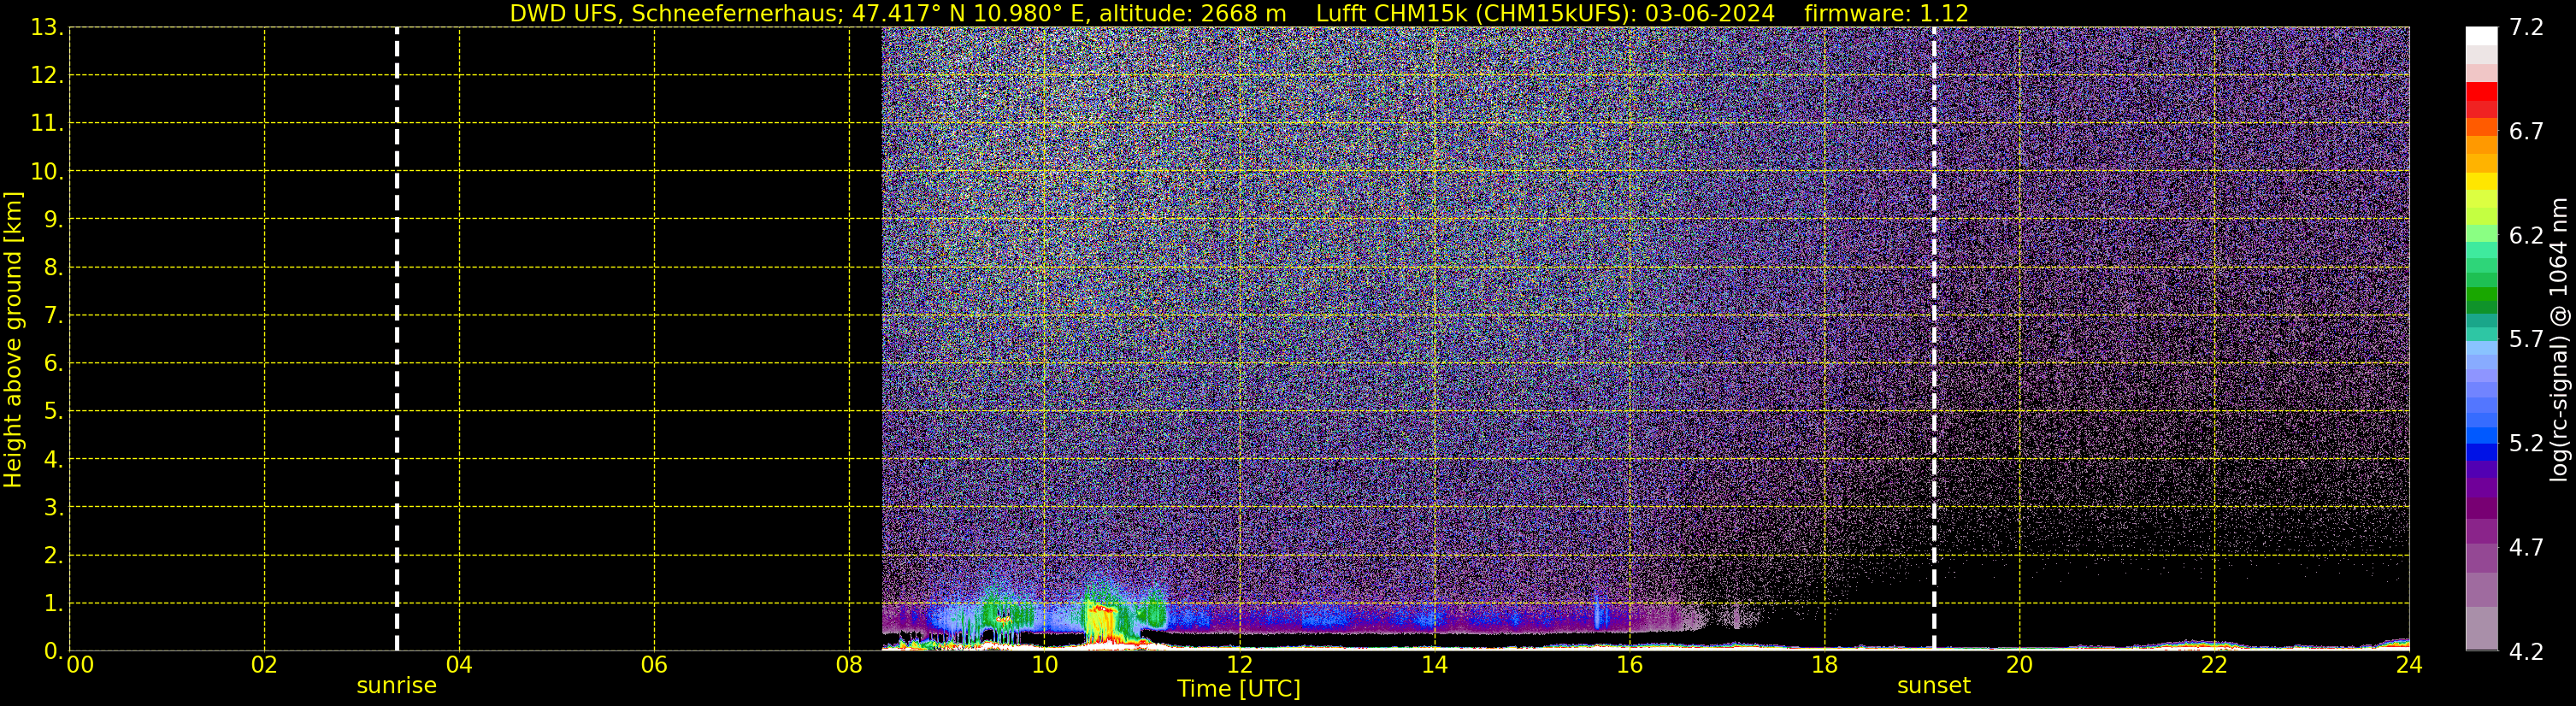Click the height axis tick label 7
The image size is (2576, 706).
pyautogui.click(x=52, y=316)
